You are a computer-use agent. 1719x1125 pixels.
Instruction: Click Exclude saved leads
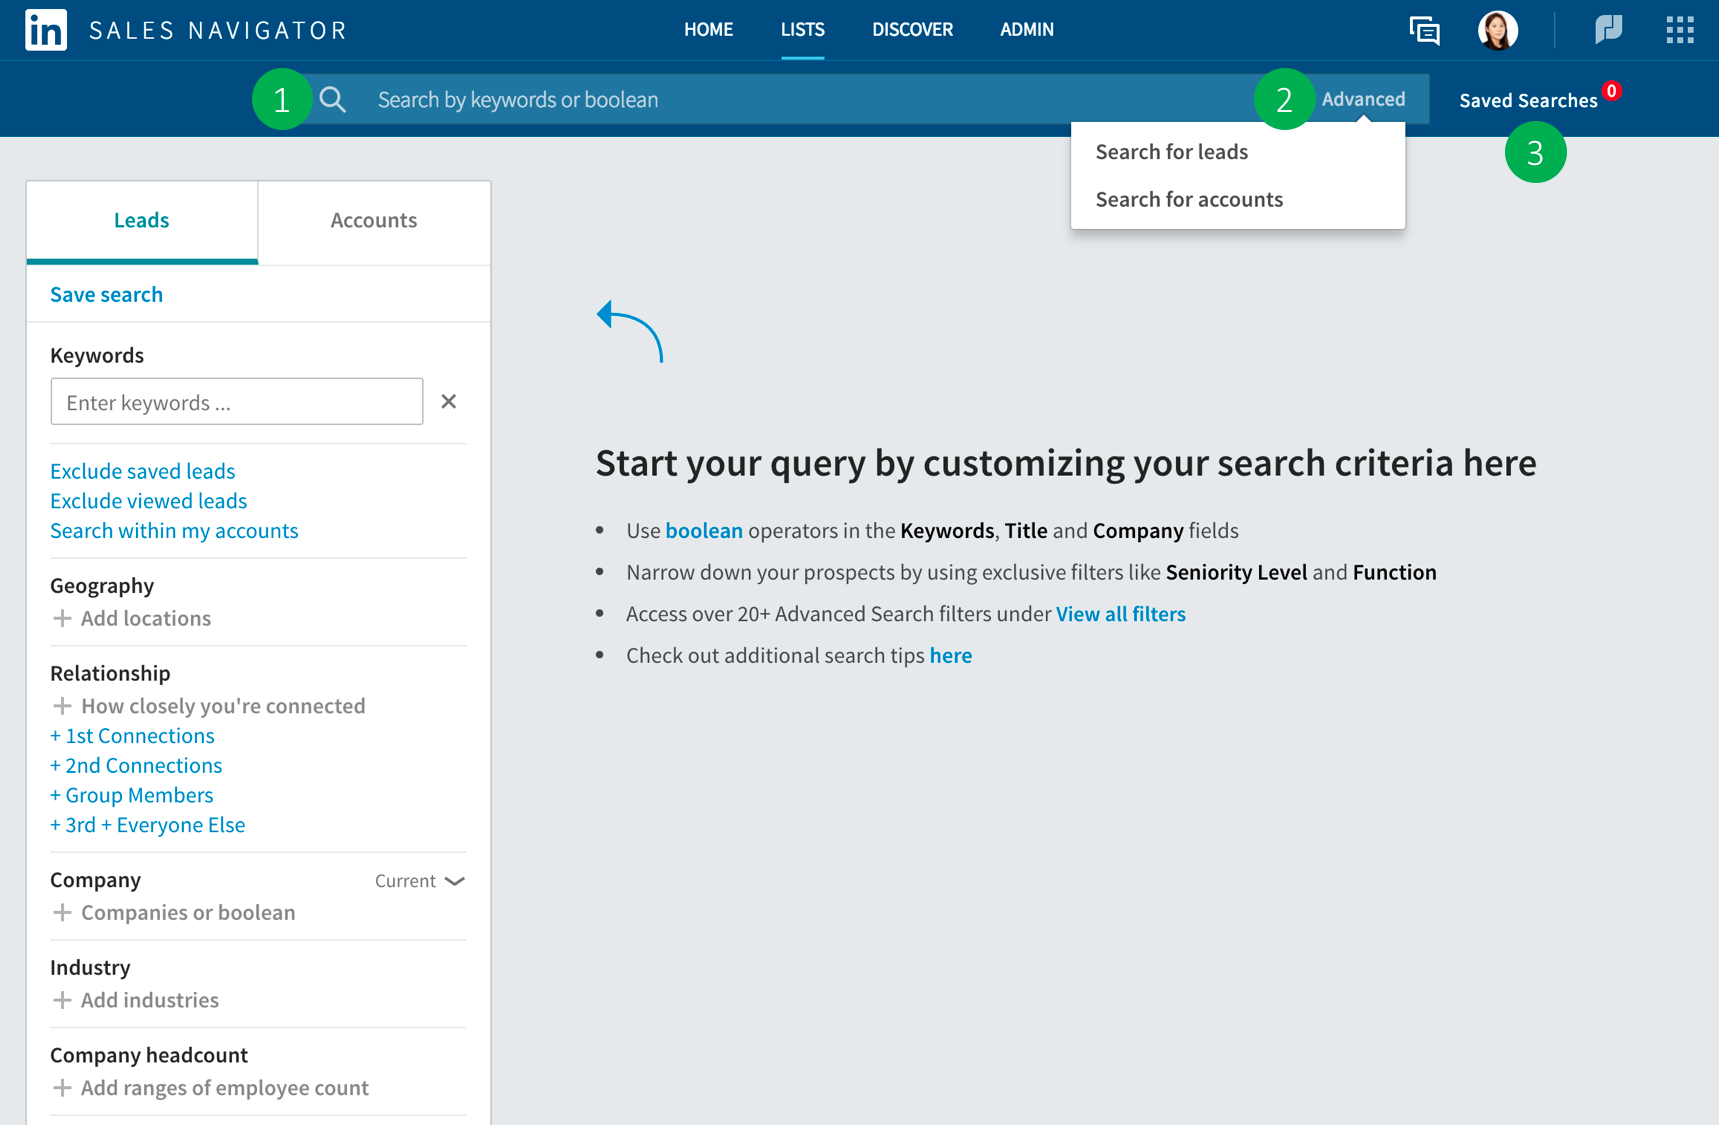pyautogui.click(x=143, y=471)
